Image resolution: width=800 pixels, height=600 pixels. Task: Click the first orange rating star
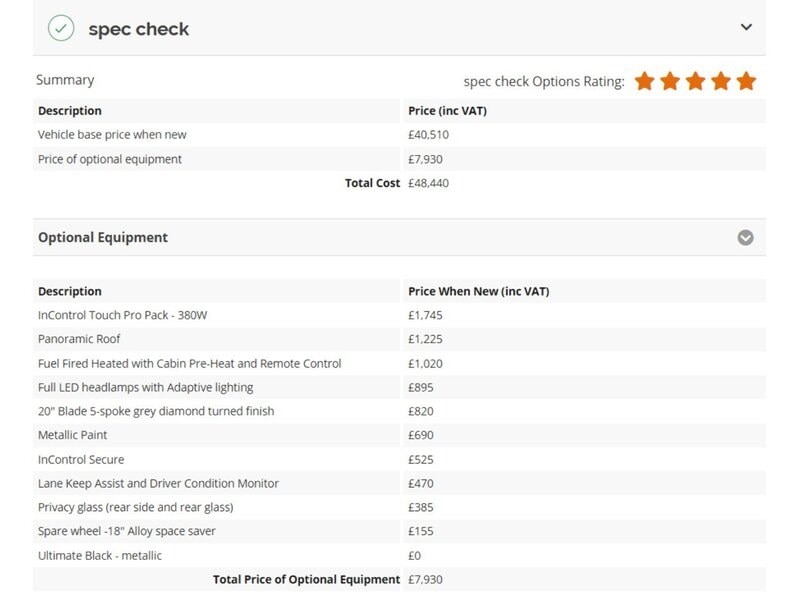tap(644, 81)
